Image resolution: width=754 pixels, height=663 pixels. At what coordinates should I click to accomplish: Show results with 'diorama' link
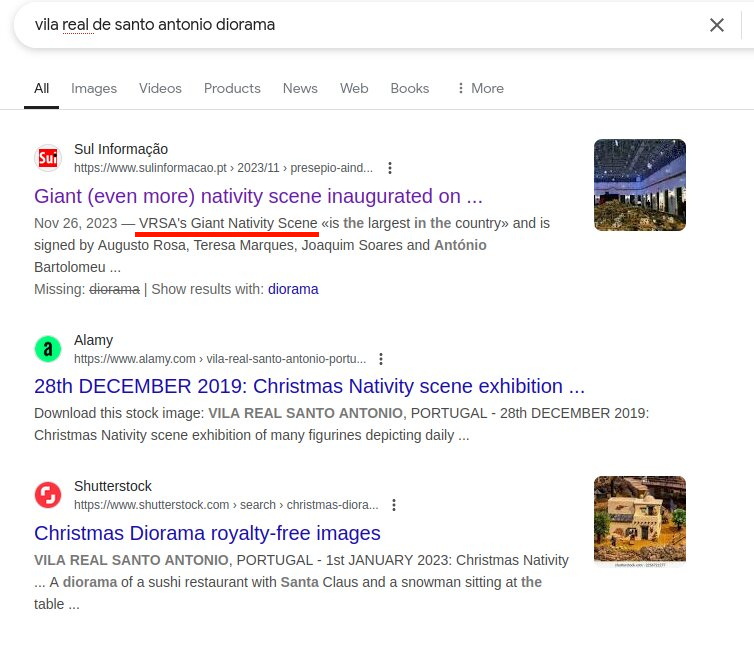293,289
